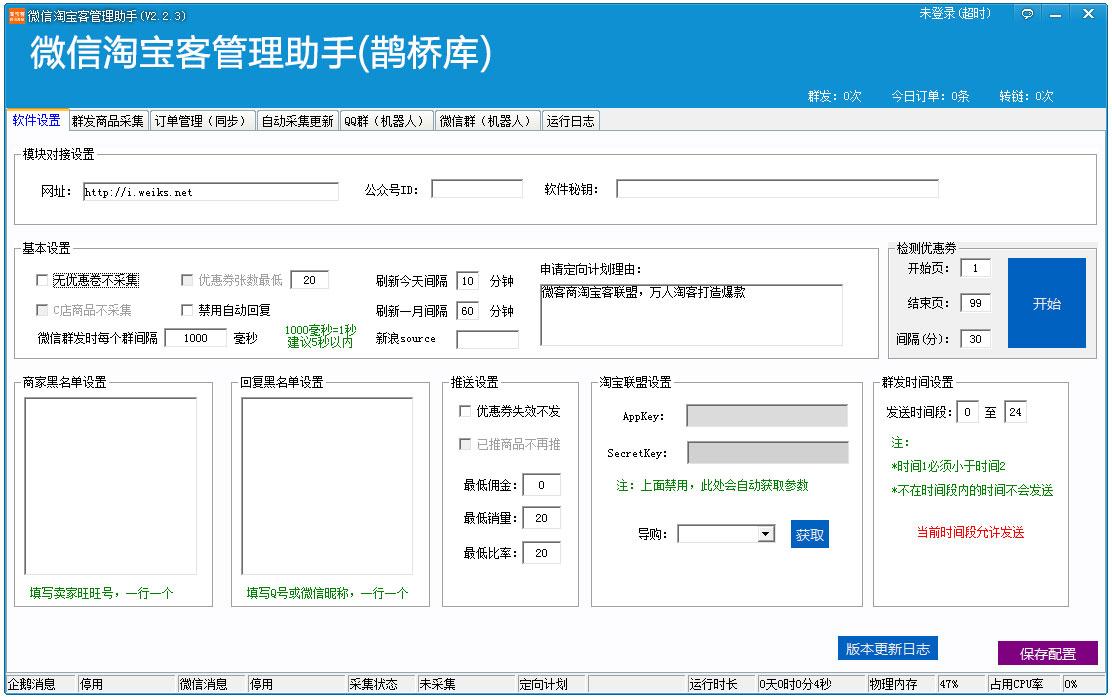1112x700 pixels.
Task: Check the 优惠券失效不发 option
Action: tap(465, 411)
